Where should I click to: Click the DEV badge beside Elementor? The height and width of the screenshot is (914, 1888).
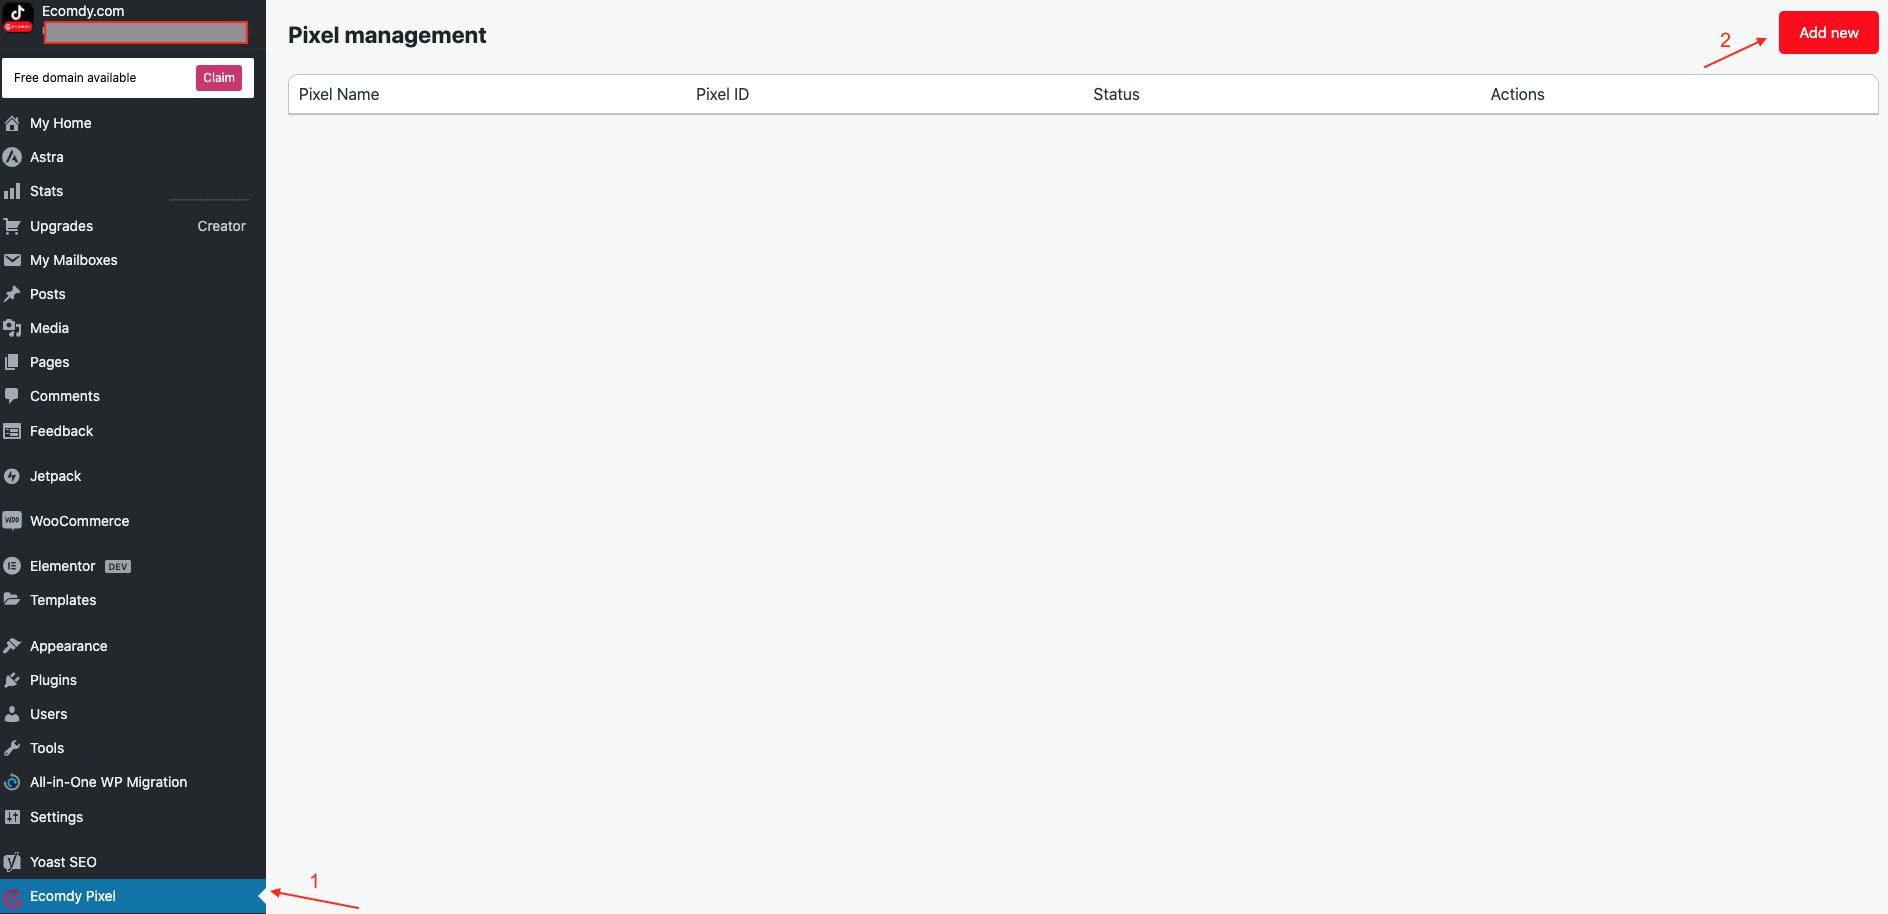(x=118, y=566)
